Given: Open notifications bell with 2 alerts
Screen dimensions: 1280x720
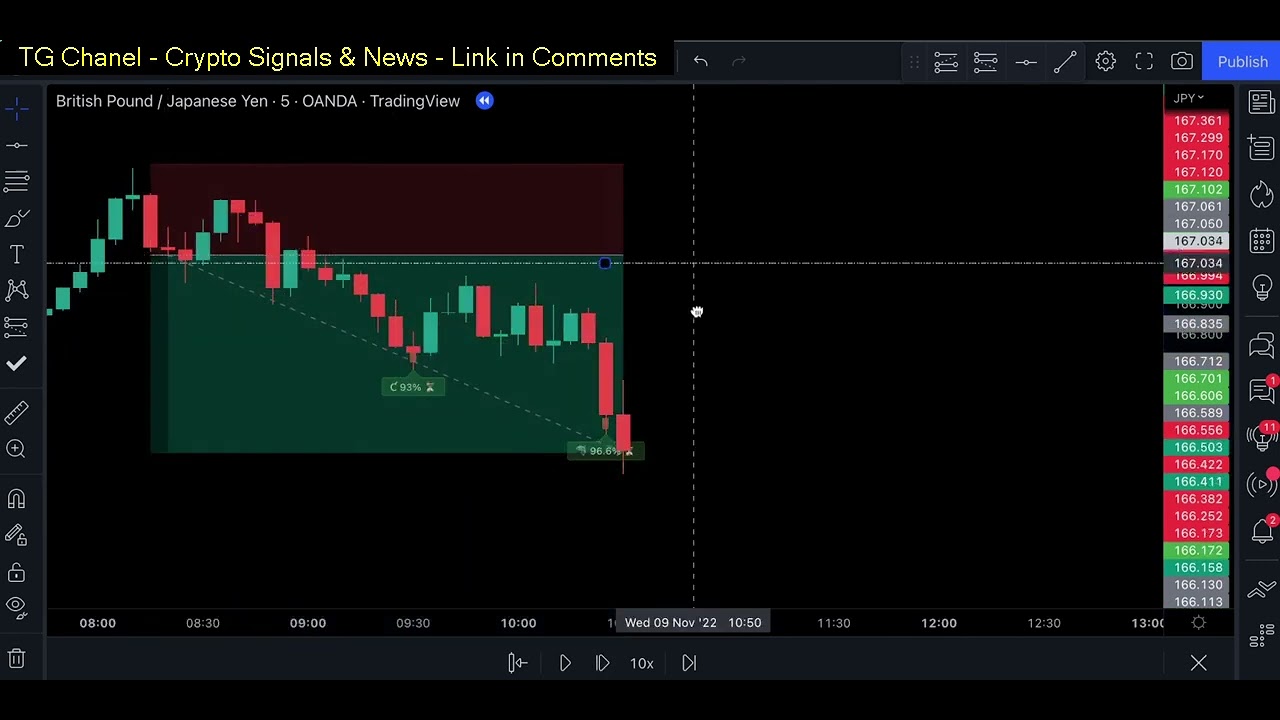Looking at the screenshot, I should 1261,531.
